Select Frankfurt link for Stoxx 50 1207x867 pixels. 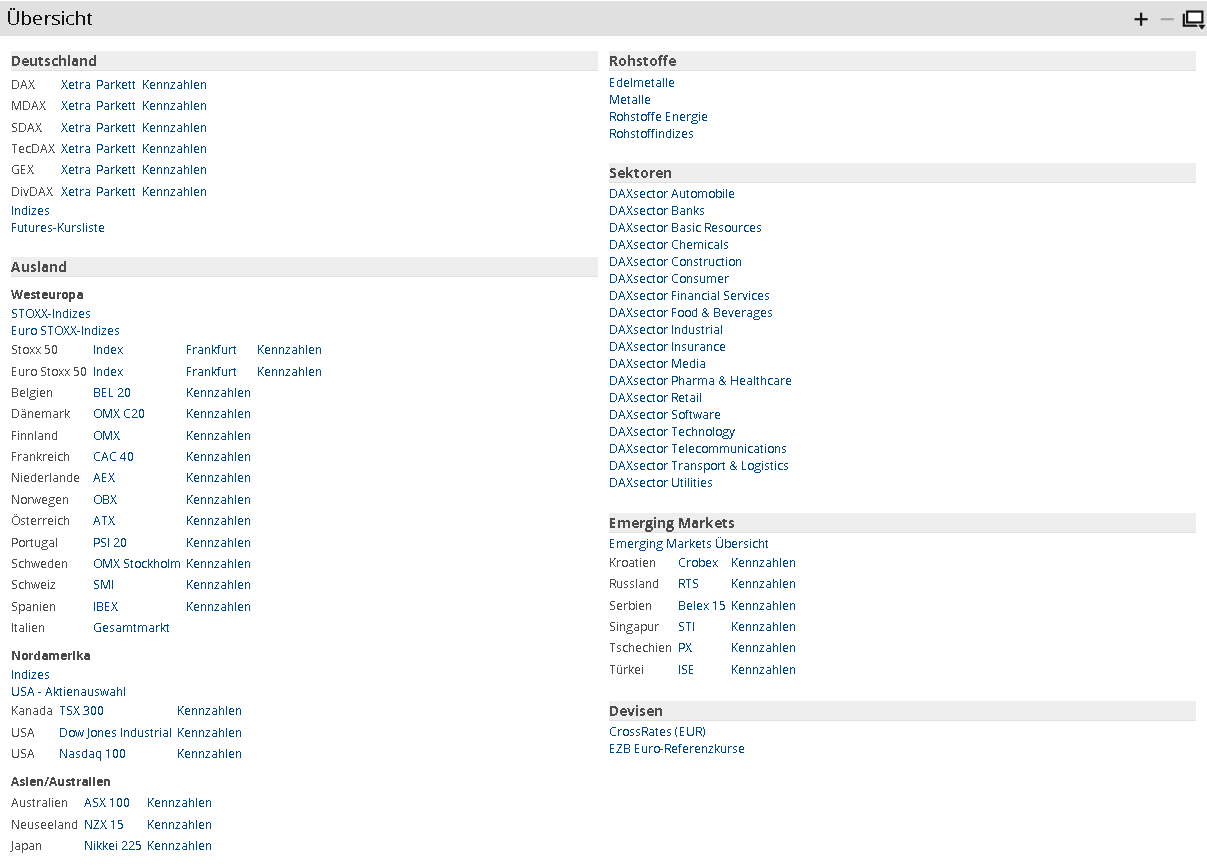[211, 350]
